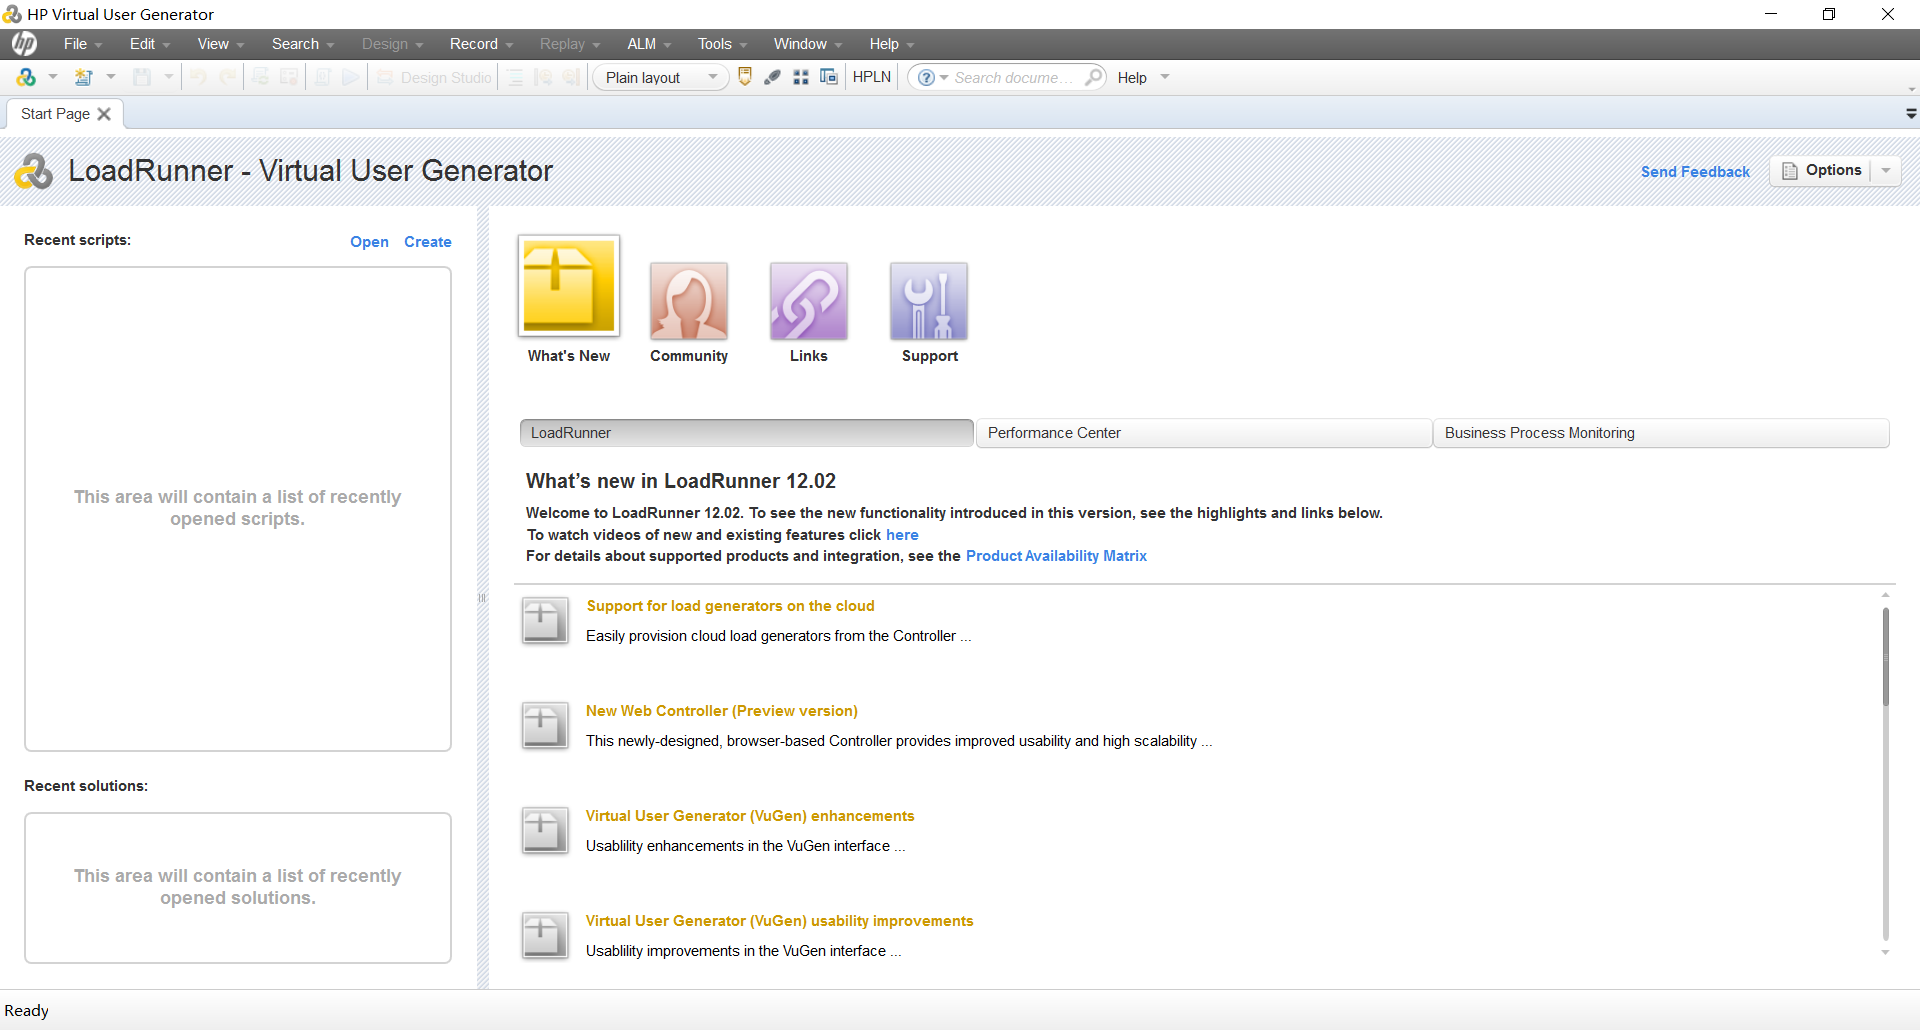Click the add/open script toolbar icon
The width and height of the screenshot is (1920, 1030).
84,77
